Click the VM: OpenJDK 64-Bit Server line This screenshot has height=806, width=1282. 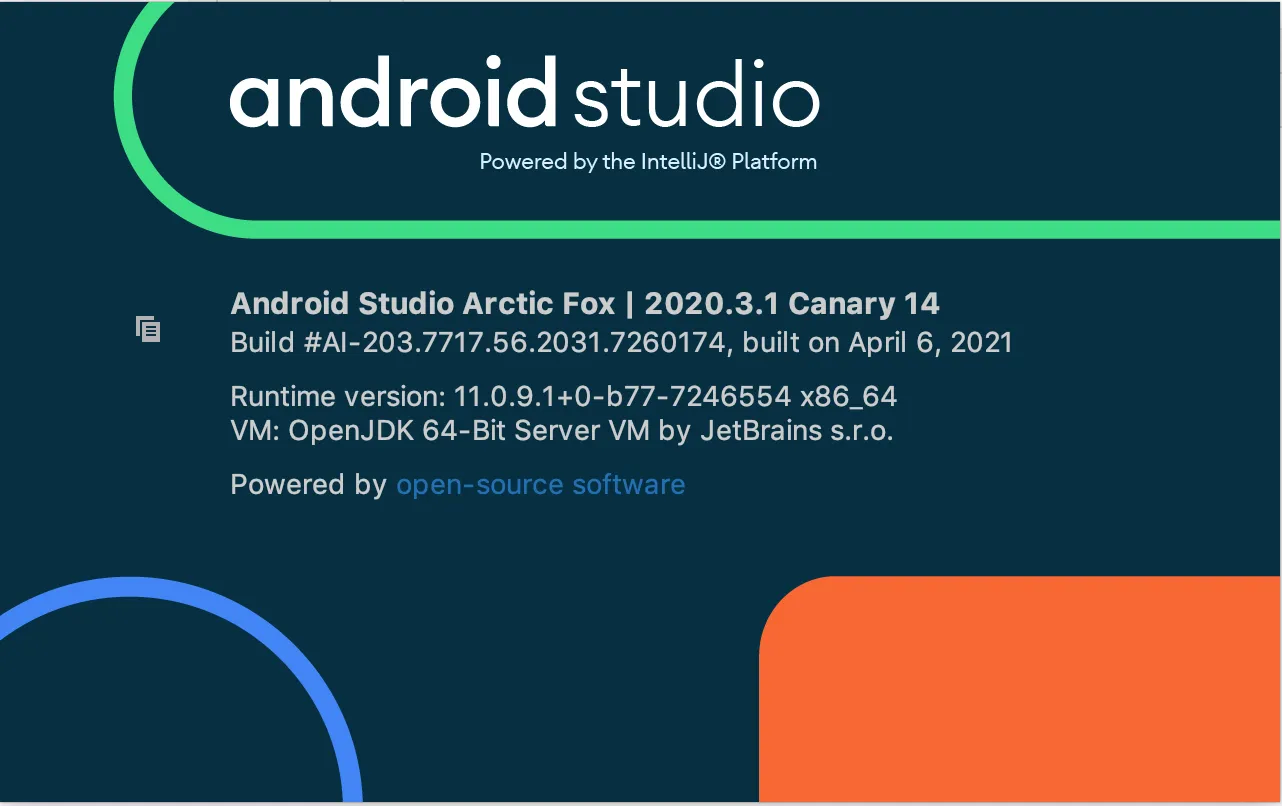click(562, 432)
